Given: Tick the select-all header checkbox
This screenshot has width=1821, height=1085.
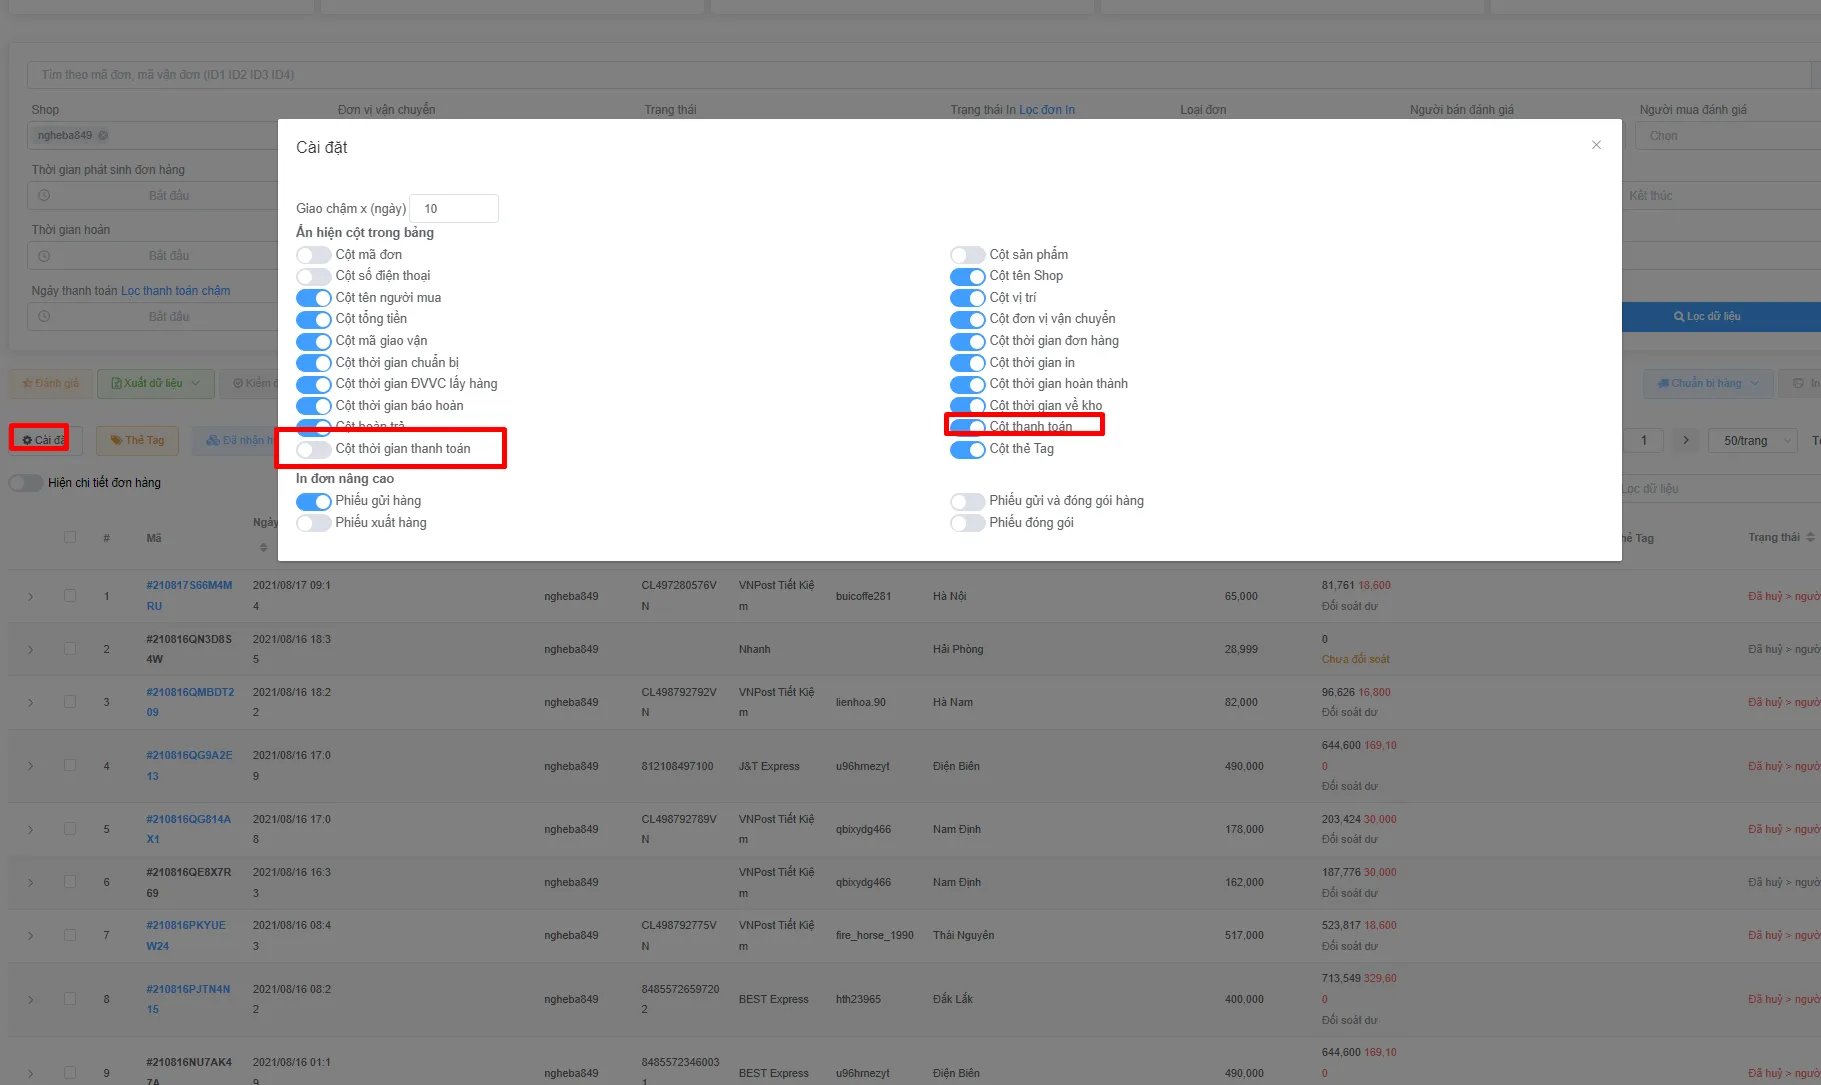Looking at the screenshot, I should tap(70, 537).
